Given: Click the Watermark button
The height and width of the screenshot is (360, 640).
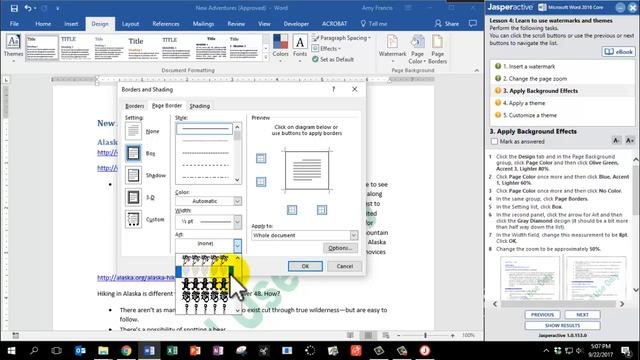Looking at the screenshot, I should pyautogui.click(x=392, y=48).
